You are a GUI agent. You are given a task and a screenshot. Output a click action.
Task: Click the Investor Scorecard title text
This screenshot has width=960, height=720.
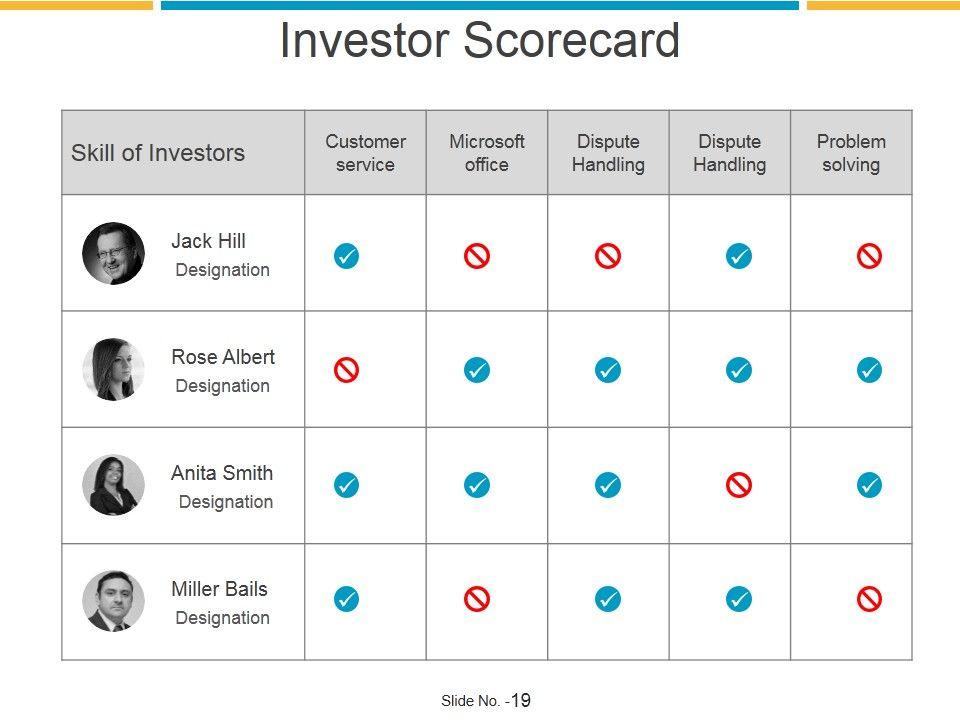tap(480, 42)
